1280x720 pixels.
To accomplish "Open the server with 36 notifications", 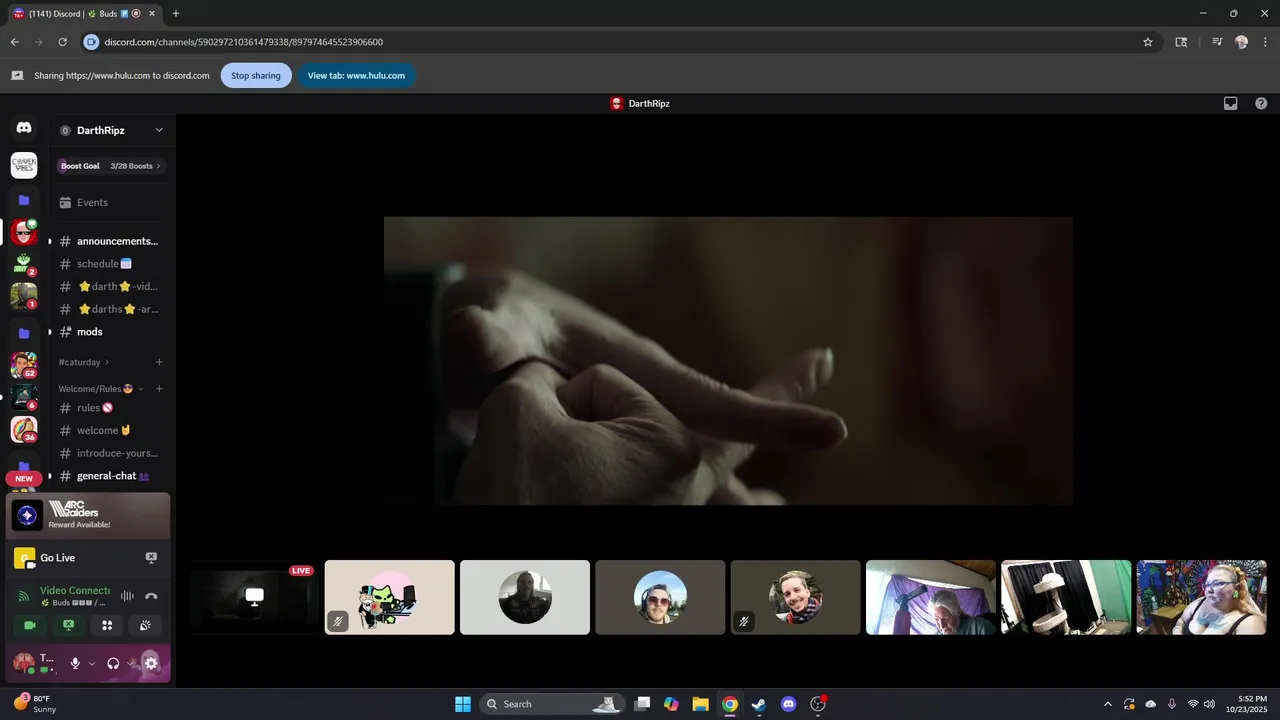I will click(x=24, y=429).
